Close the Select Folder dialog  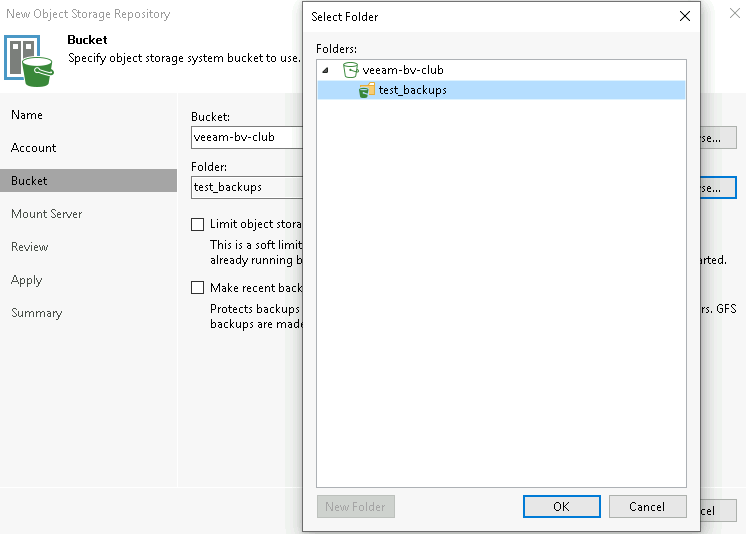point(685,16)
